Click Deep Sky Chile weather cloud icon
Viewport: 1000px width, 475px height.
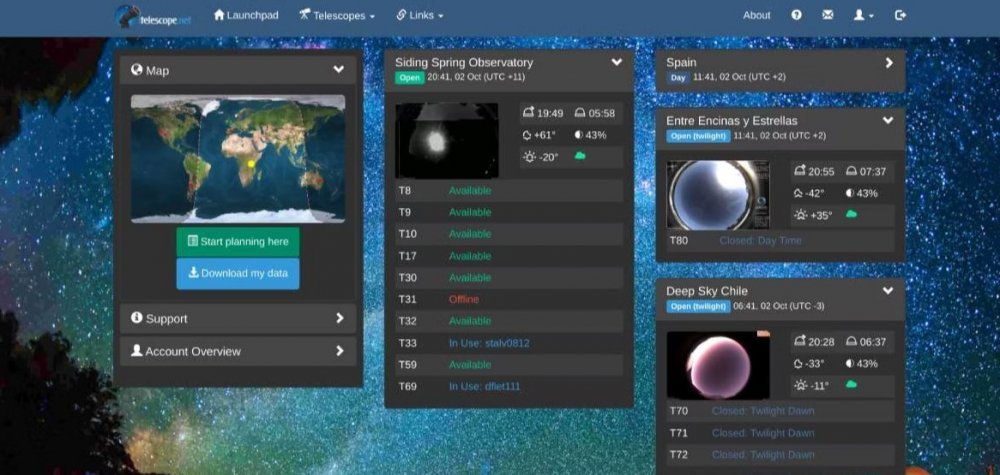(851, 384)
